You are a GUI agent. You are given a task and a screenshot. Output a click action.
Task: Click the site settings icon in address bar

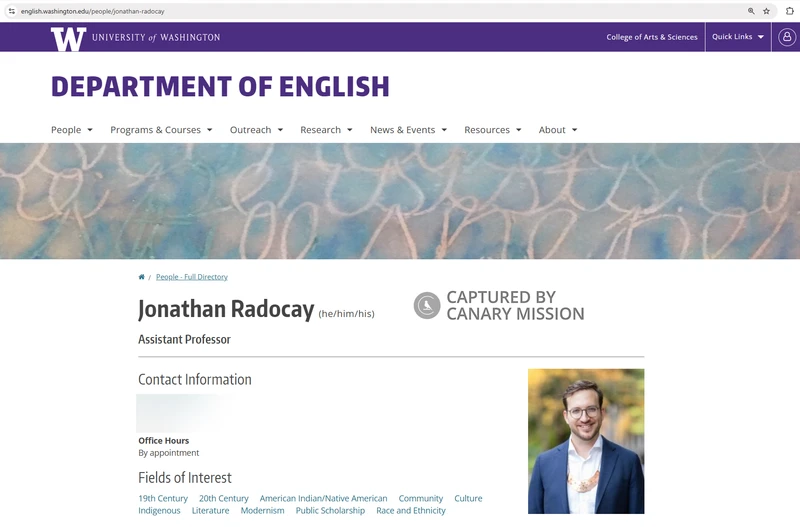(11, 11)
